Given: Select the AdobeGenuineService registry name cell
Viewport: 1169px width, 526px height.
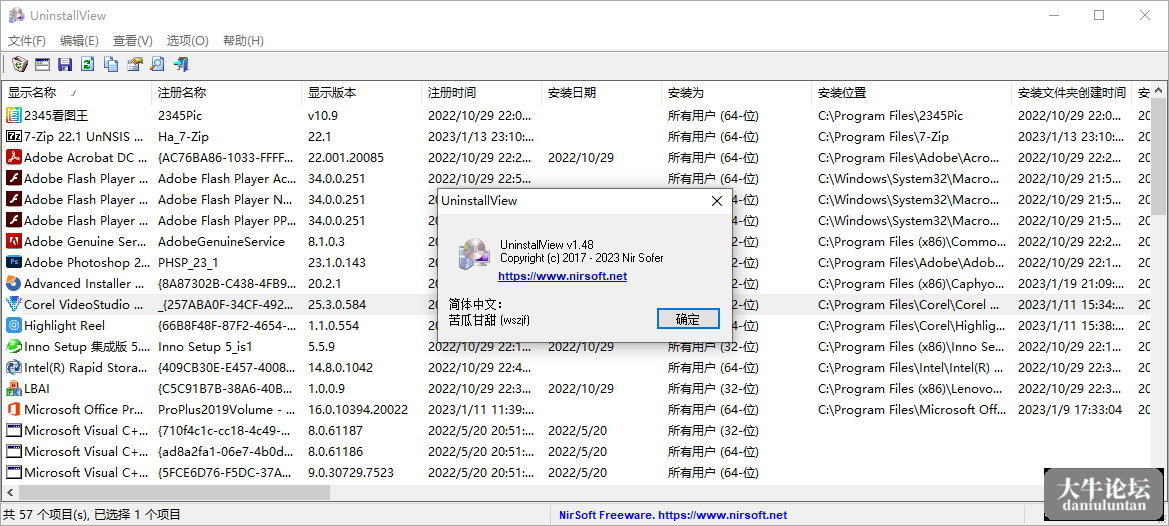Looking at the screenshot, I should click(221, 241).
